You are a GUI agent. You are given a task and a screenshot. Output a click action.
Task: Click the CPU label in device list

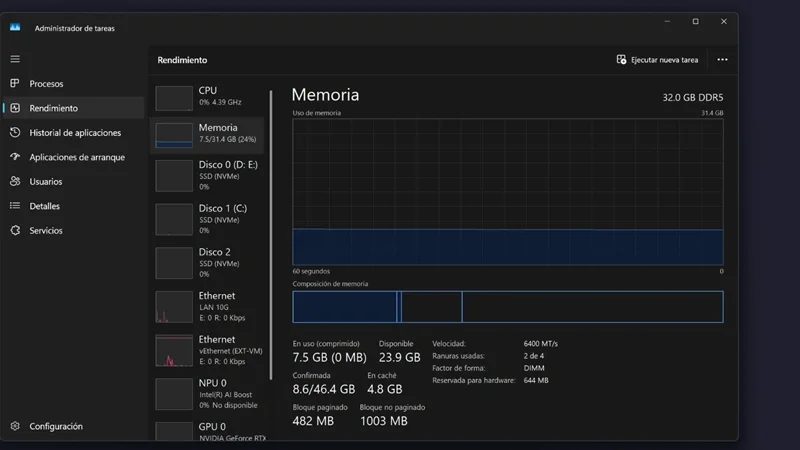tap(208, 90)
